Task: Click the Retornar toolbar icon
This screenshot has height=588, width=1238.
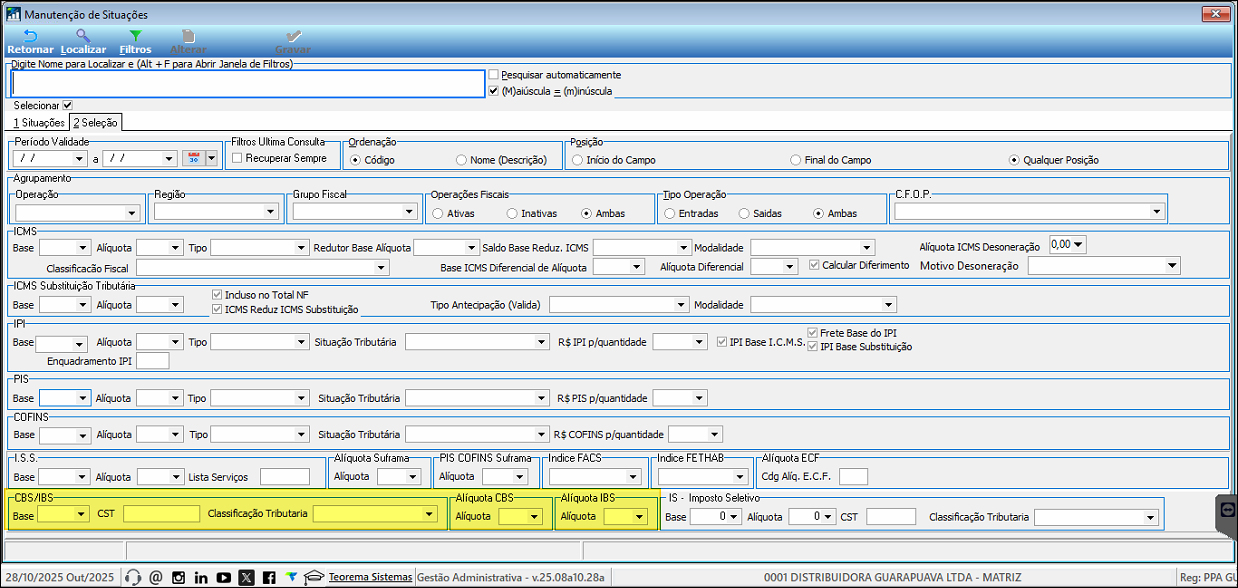Action: point(29,36)
